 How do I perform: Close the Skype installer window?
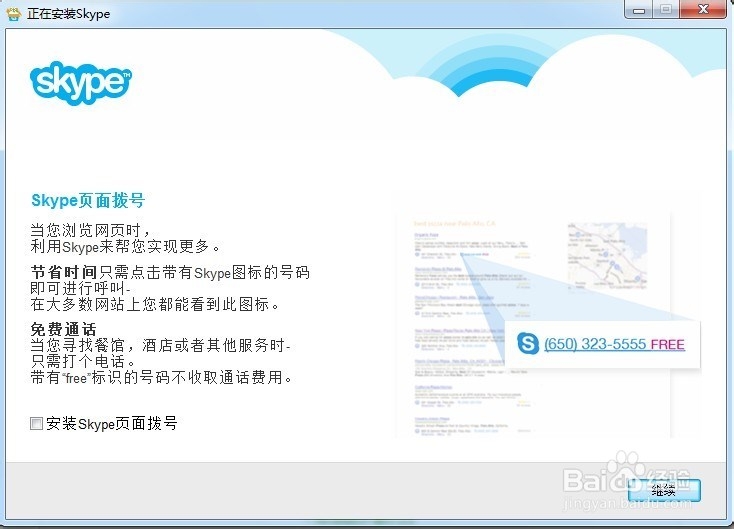pos(703,10)
